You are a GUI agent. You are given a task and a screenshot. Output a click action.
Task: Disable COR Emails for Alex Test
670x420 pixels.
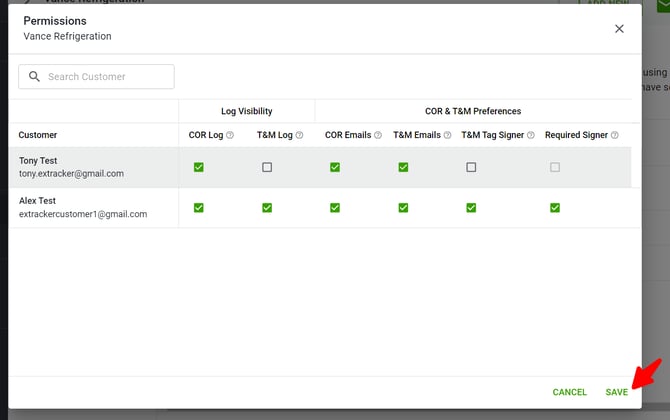coord(335,208)
